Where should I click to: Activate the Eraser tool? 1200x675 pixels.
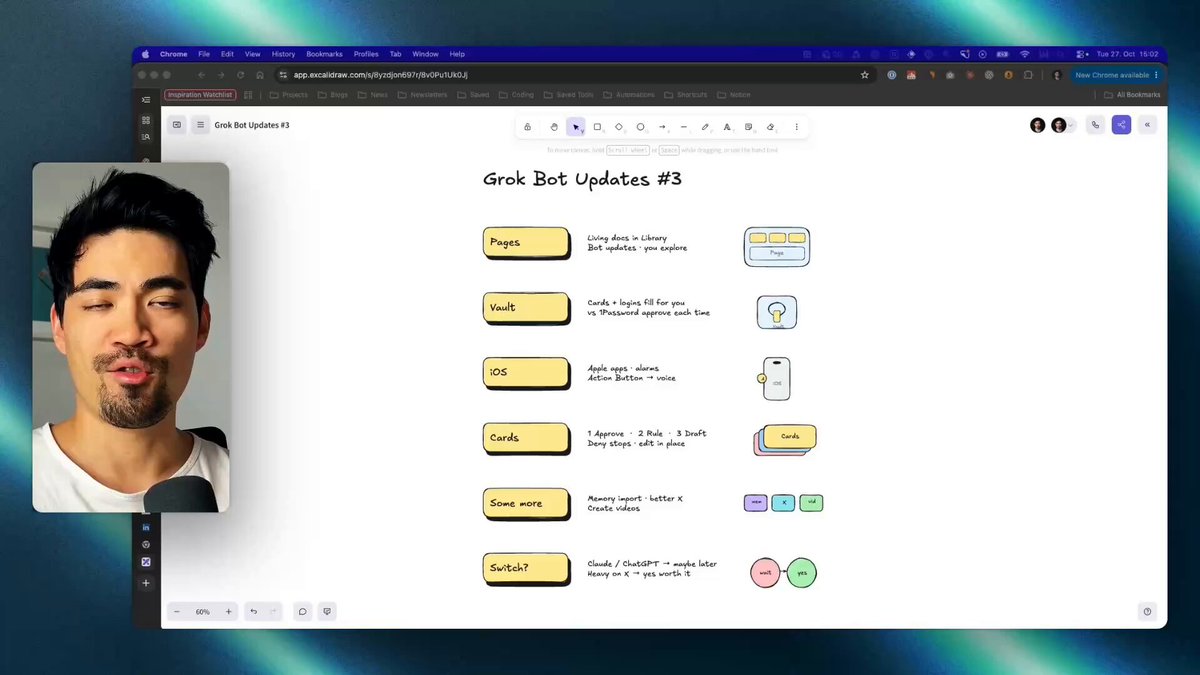[770, 127]
